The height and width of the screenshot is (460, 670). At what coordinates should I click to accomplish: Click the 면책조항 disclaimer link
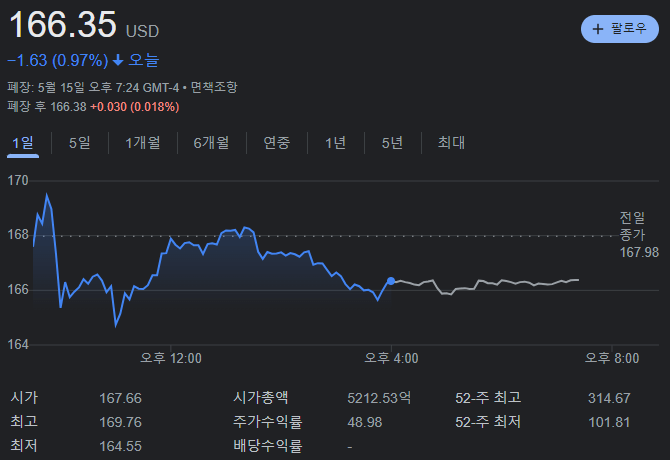[214, 88]
